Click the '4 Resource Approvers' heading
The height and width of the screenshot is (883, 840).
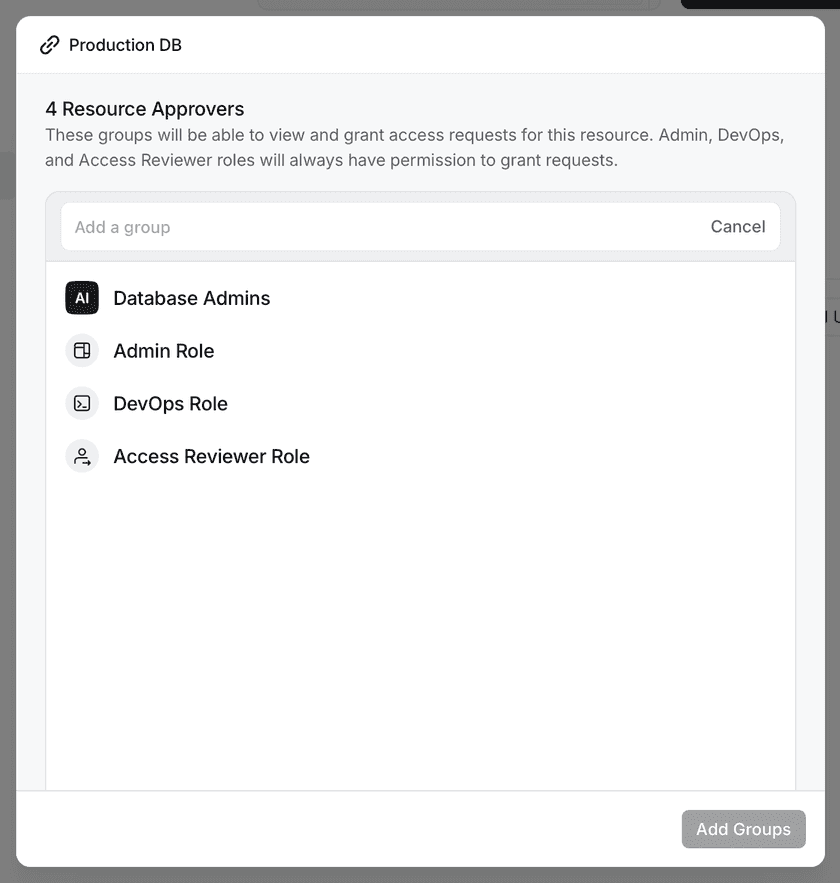145,109
